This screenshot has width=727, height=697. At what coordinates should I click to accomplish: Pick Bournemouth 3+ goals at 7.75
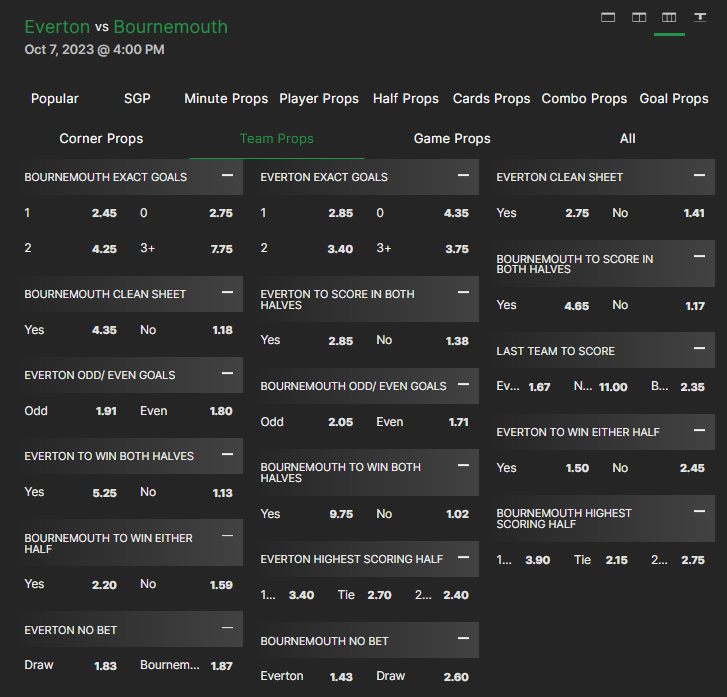[186, 249]
